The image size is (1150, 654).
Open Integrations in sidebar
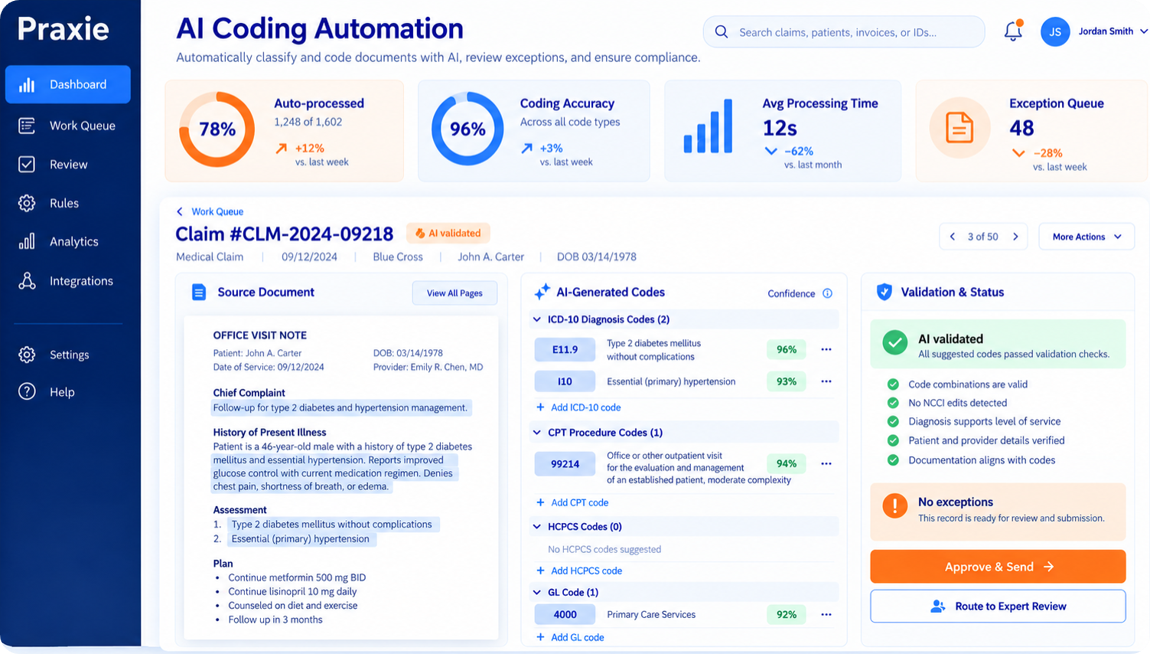pos(67,281)
